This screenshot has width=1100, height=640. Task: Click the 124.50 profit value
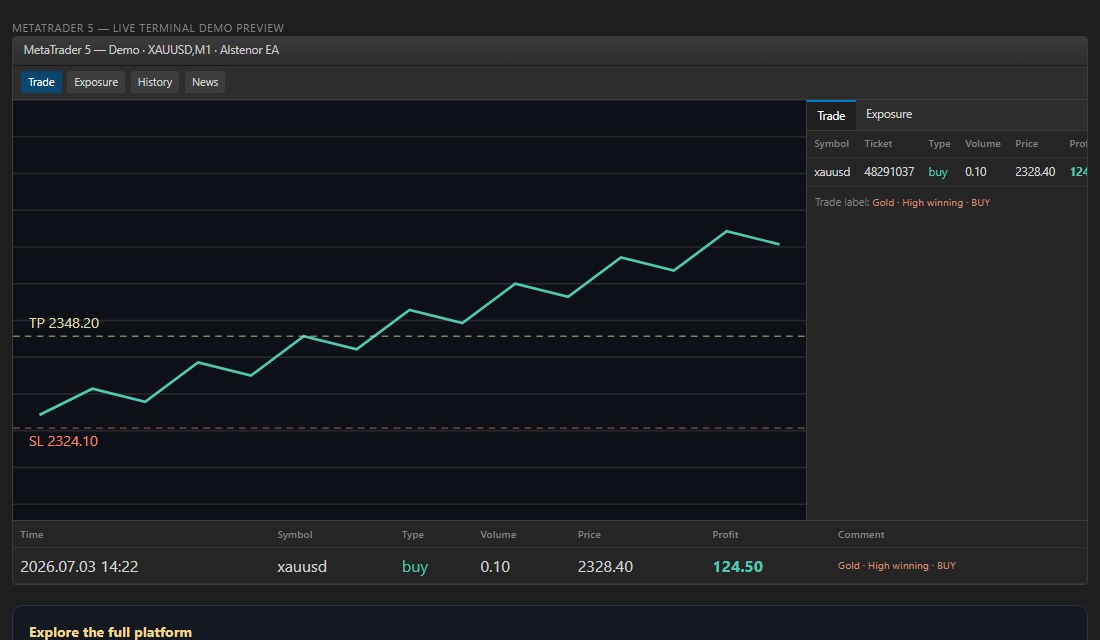click(x=738, y=567)
